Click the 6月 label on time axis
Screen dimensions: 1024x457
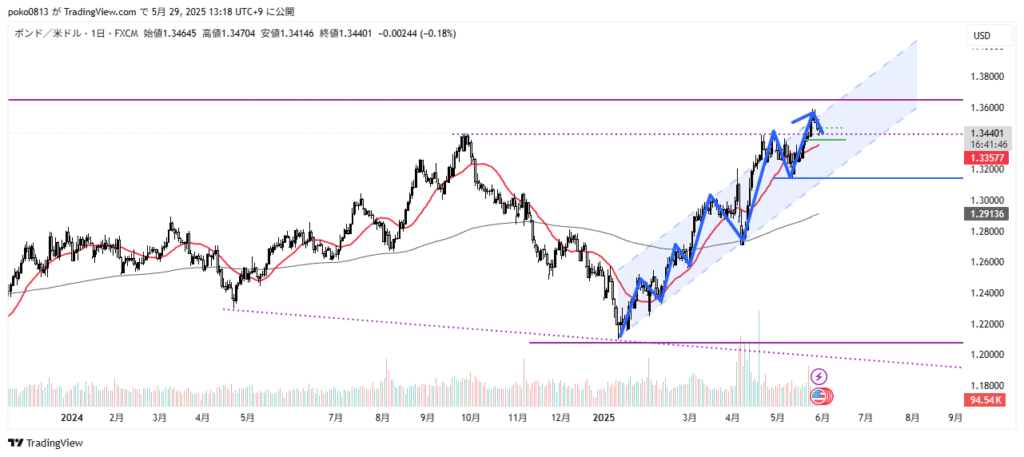coord(821,418)
